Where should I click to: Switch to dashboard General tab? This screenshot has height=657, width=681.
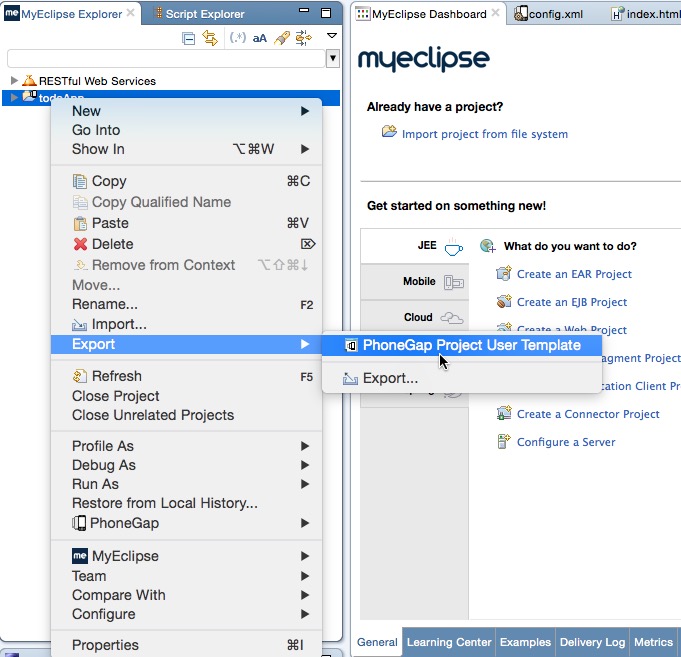(x=377, y=642)
